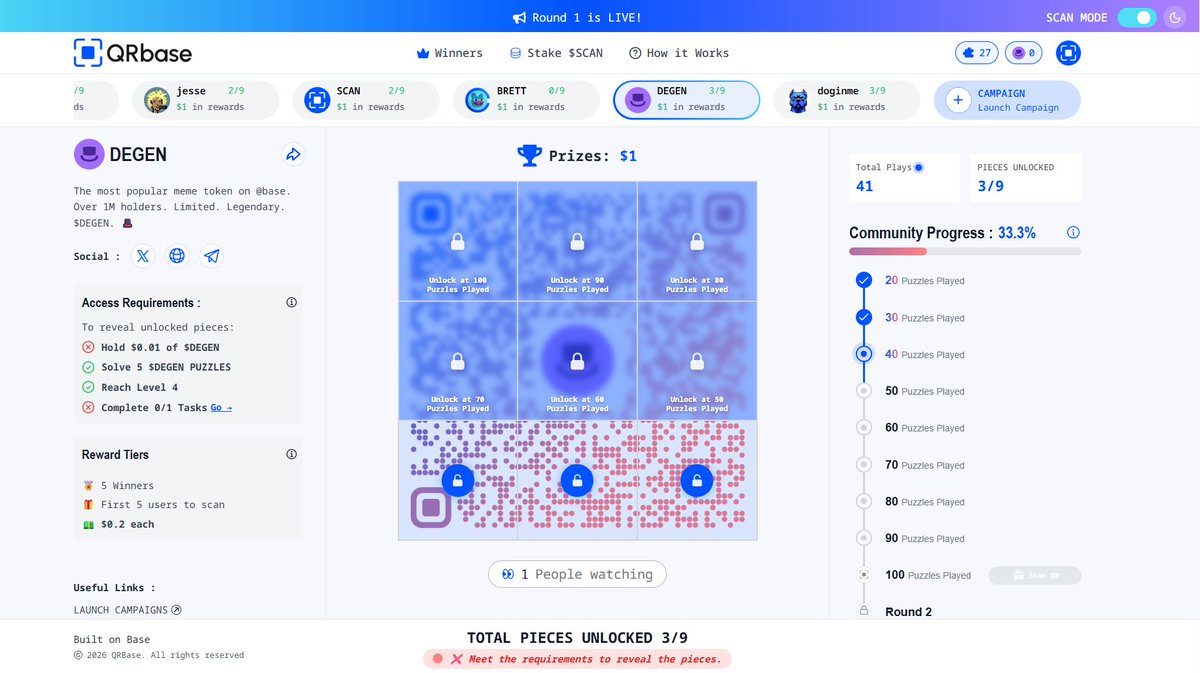This screenshot has height=673, width=1200.
Task: Open the DEGEN hat balance showing 0
Action: [1025, 53]
